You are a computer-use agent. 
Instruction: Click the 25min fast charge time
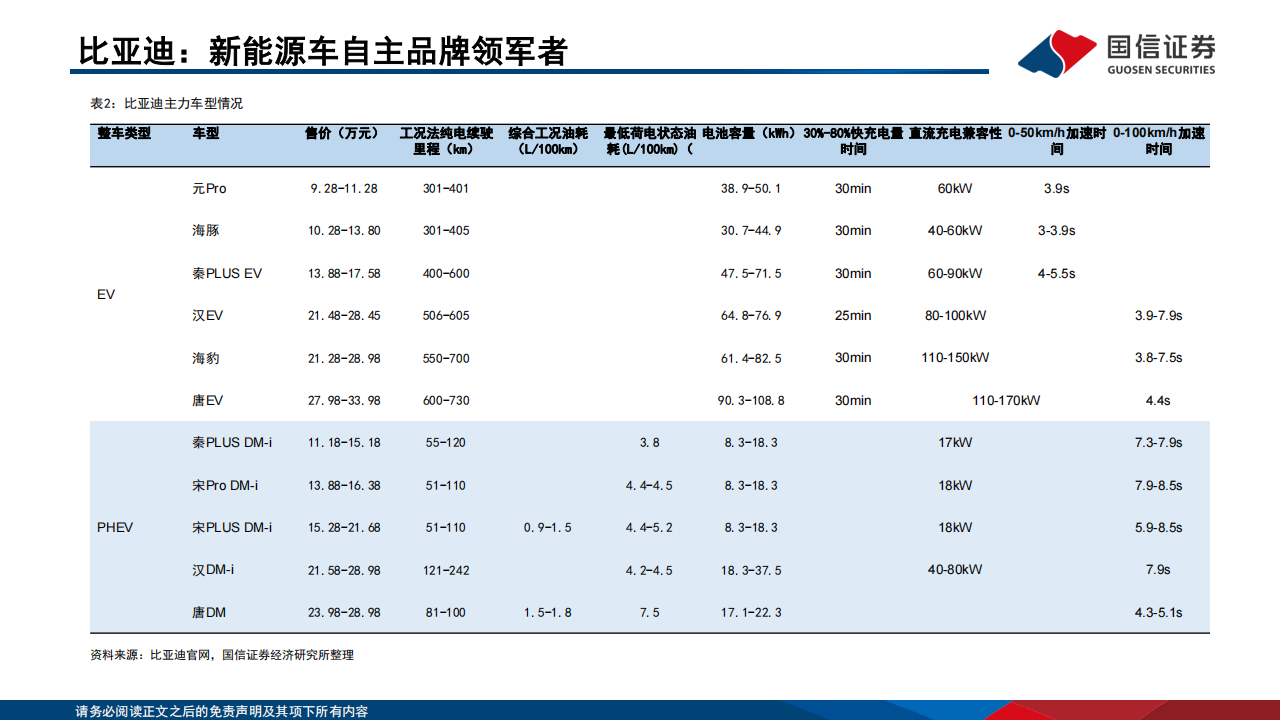853,316
